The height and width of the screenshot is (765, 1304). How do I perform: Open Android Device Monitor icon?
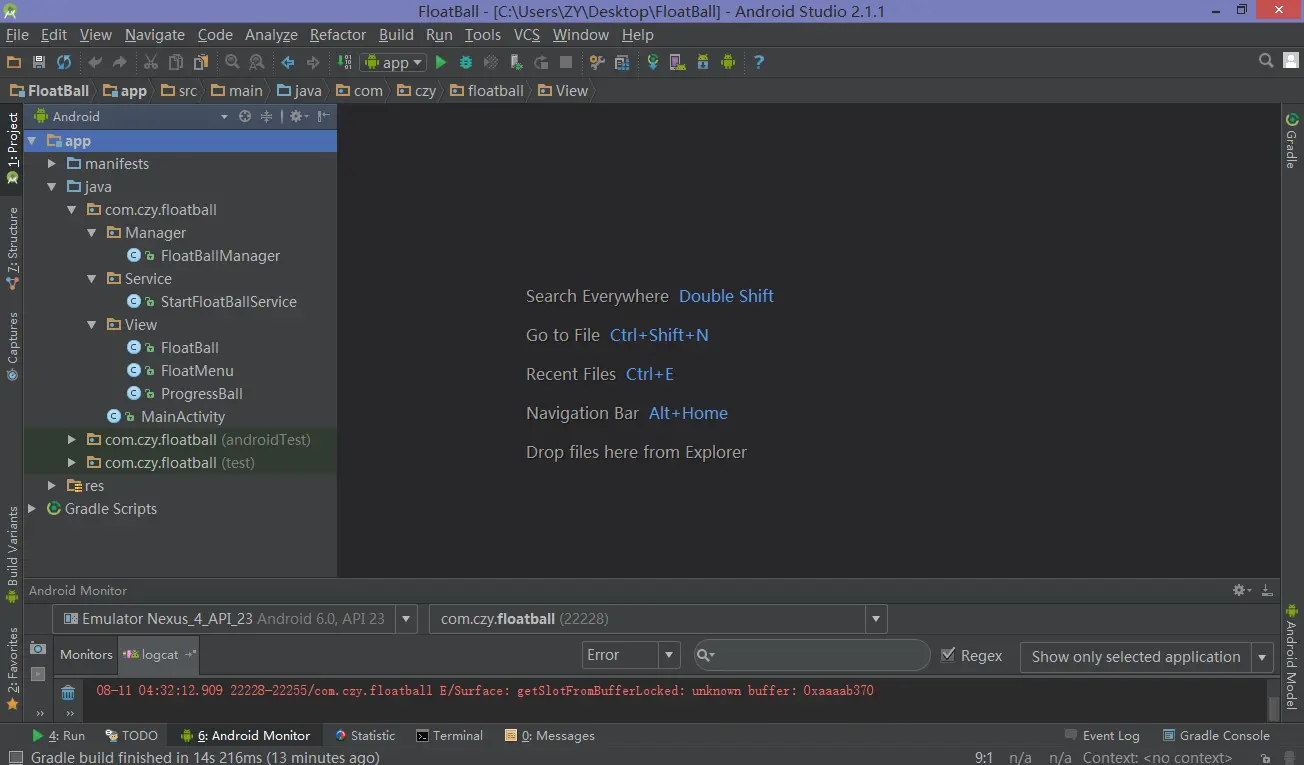pos(728,62)
